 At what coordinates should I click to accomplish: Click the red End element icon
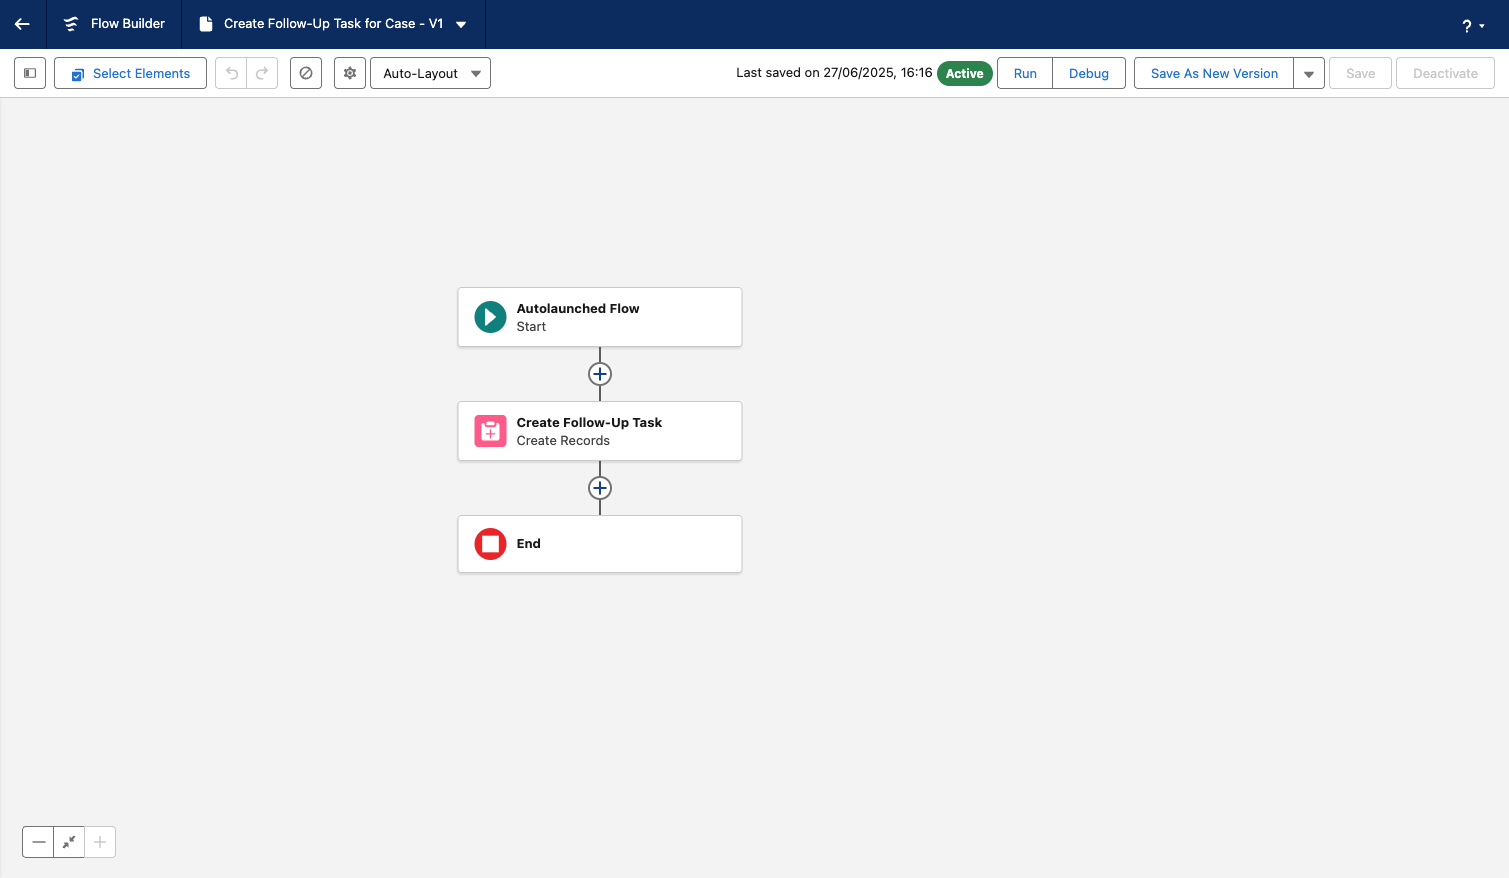tap(490, 544)
